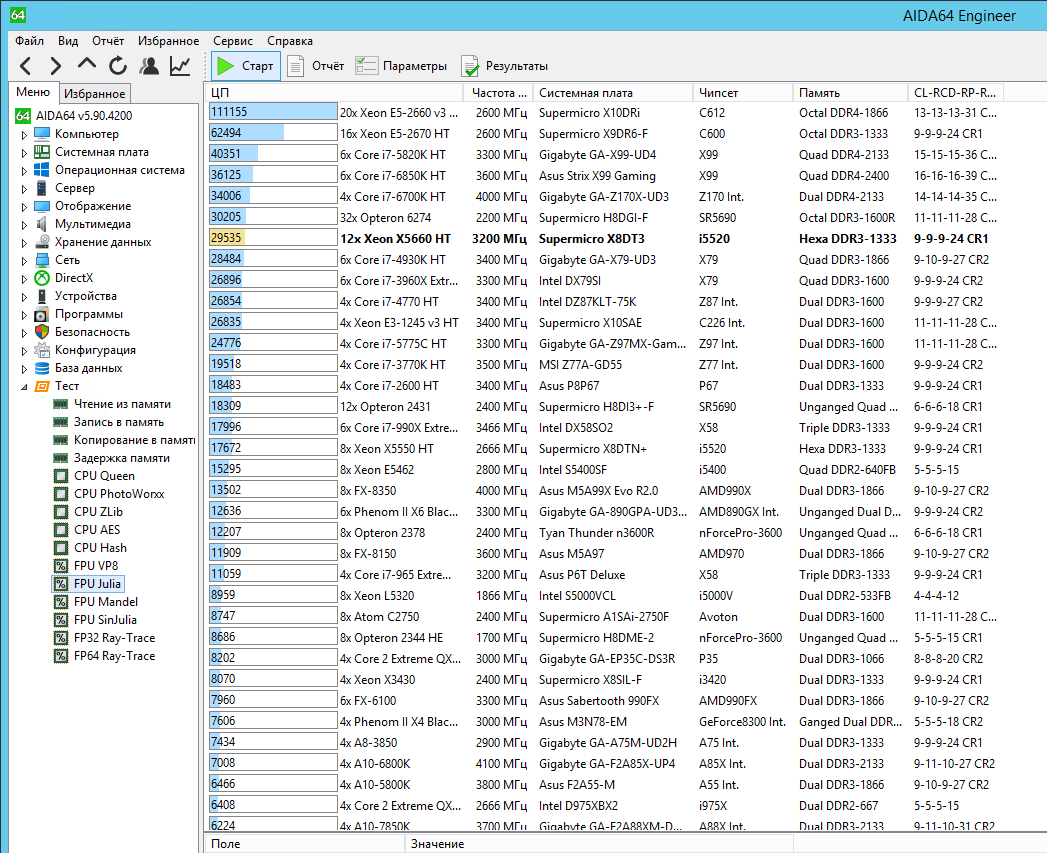Screen dimensions: 1047x853
Task: Click the Back navigation arrow
Action: click(25, 65)
